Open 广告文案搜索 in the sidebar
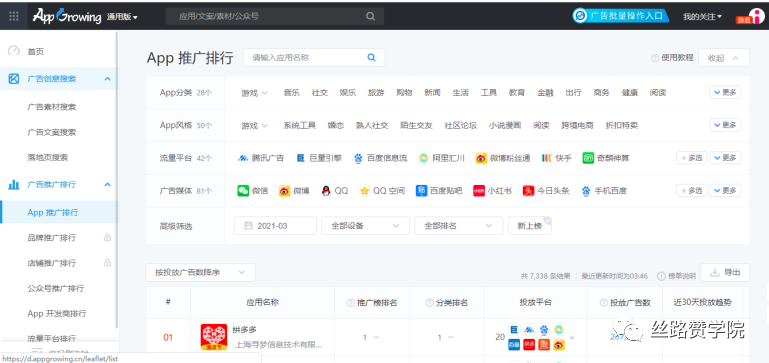 51,132
